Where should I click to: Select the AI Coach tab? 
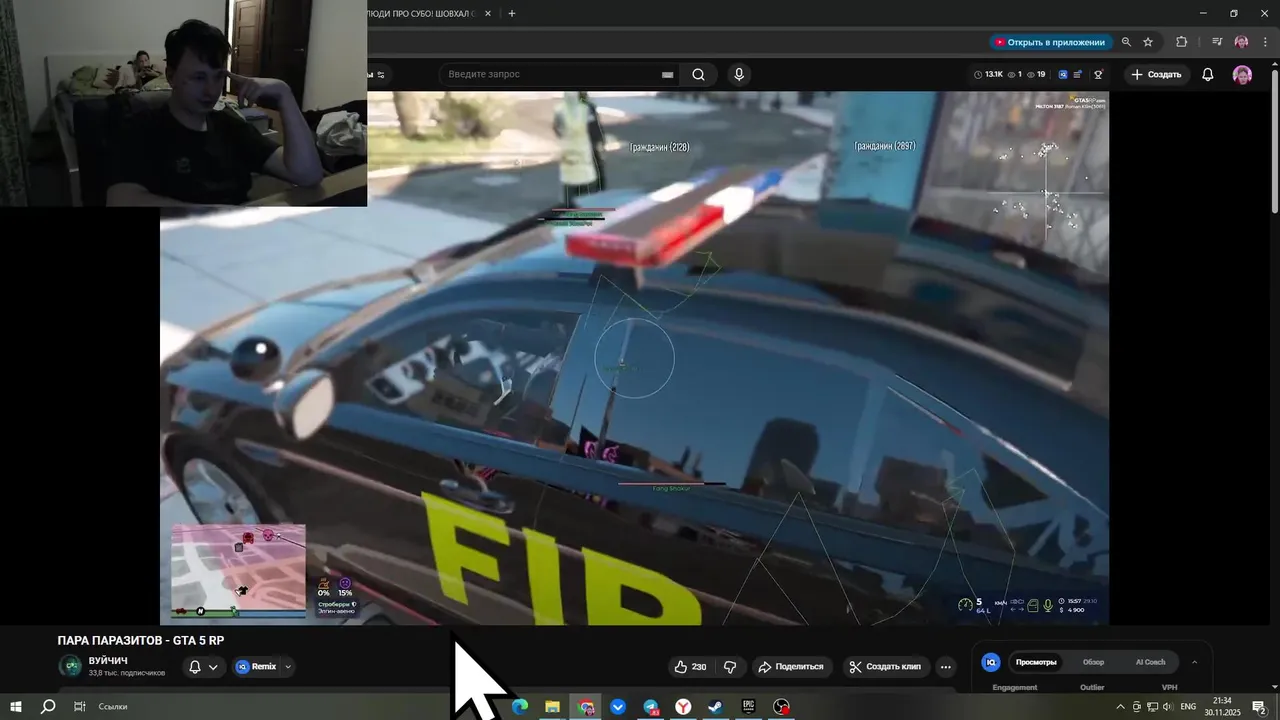click(x=1150, y=662)
